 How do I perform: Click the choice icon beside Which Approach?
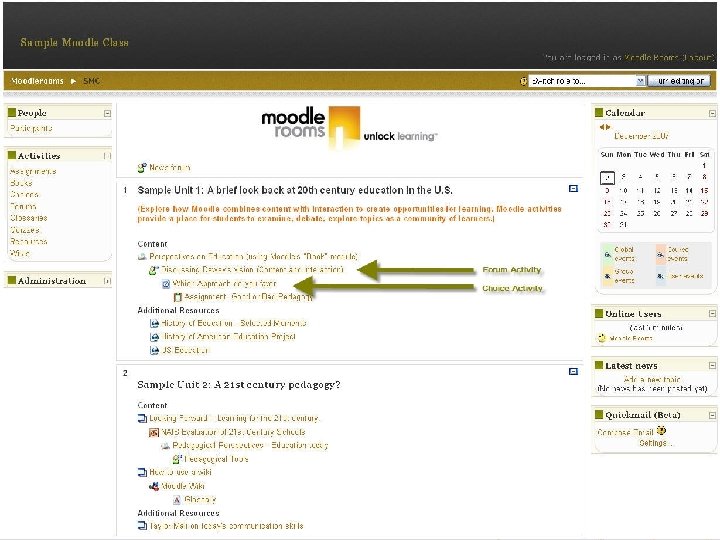[166, 284]
